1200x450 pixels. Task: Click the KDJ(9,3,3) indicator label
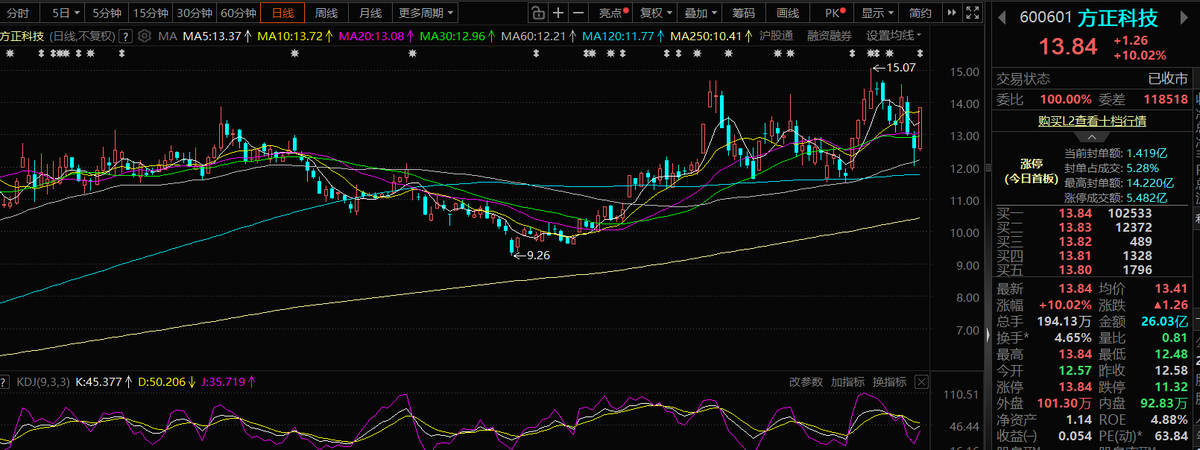(43, 382)
